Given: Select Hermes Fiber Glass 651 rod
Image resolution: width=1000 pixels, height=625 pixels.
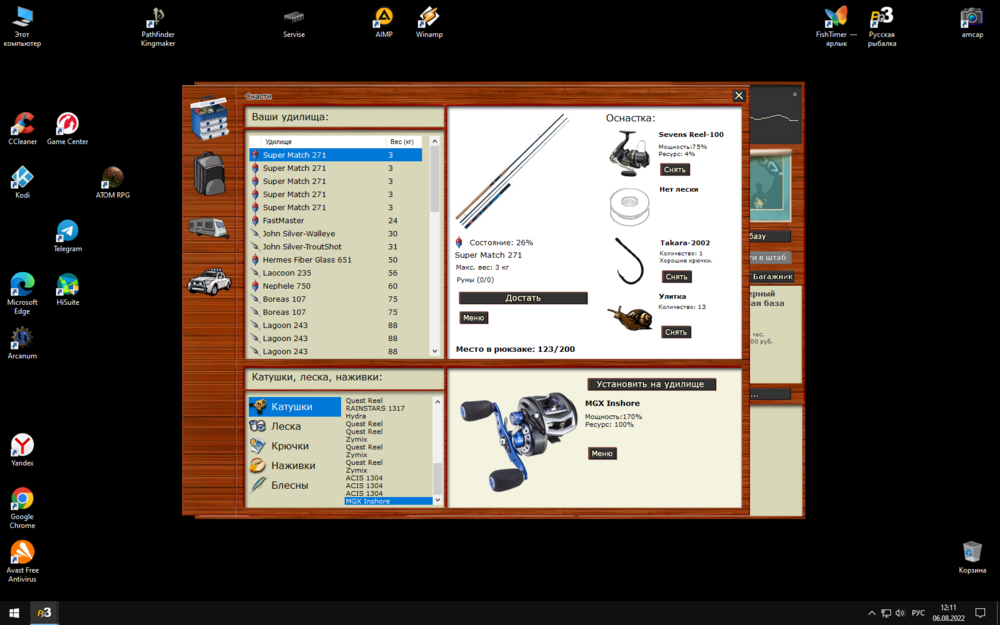Looking at the screenshot, I should (x=307, y=260).
